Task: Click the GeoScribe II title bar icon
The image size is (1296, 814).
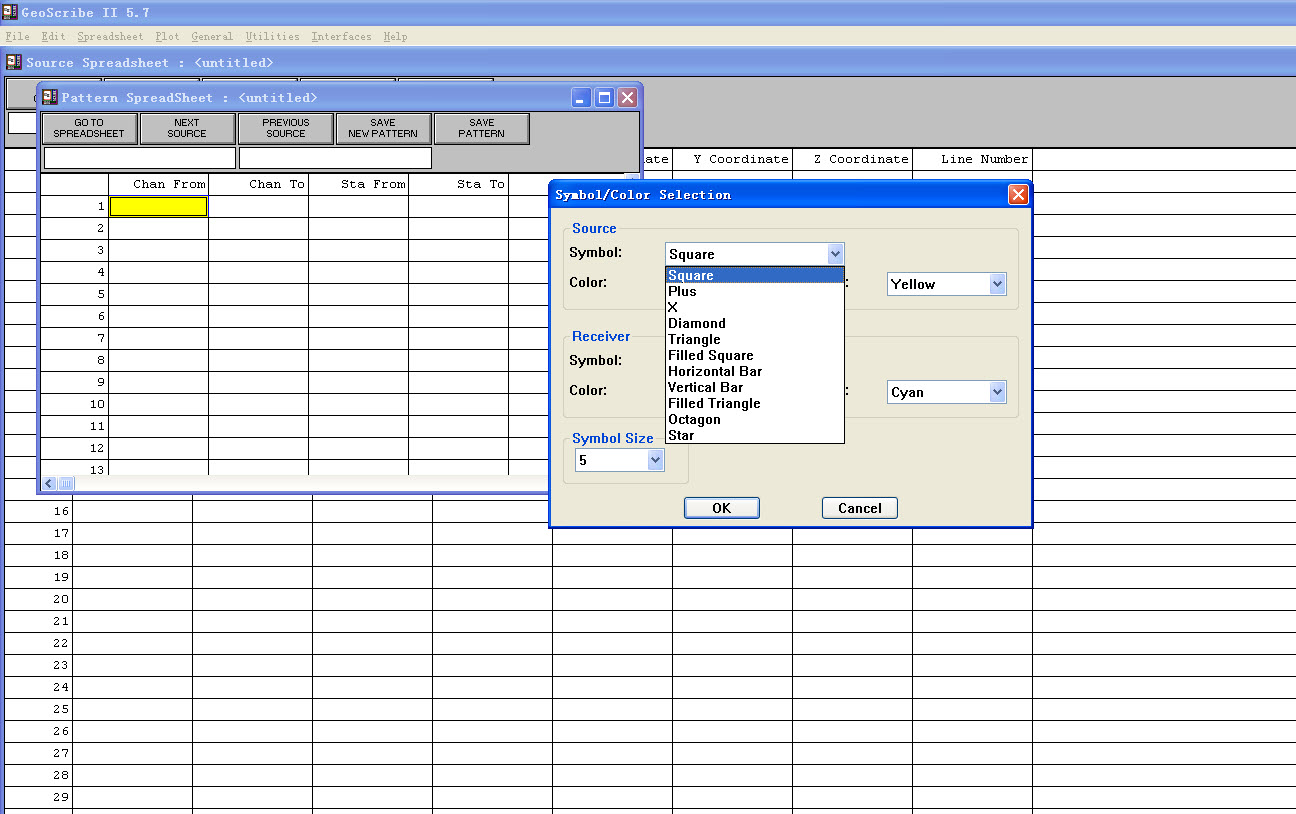Action: 9,13
